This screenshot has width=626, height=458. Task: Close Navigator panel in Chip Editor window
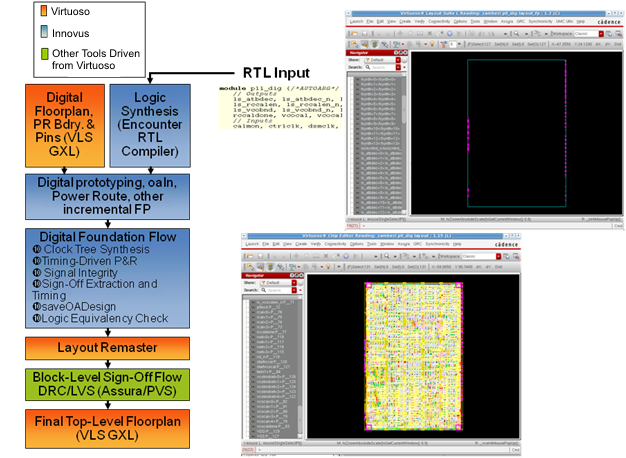301,276
